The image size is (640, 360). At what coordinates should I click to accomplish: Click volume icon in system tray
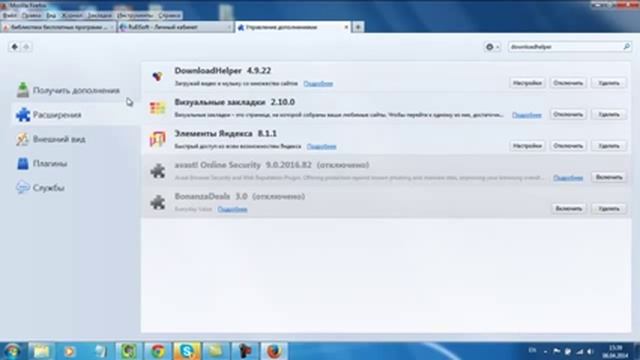[590, 351]
